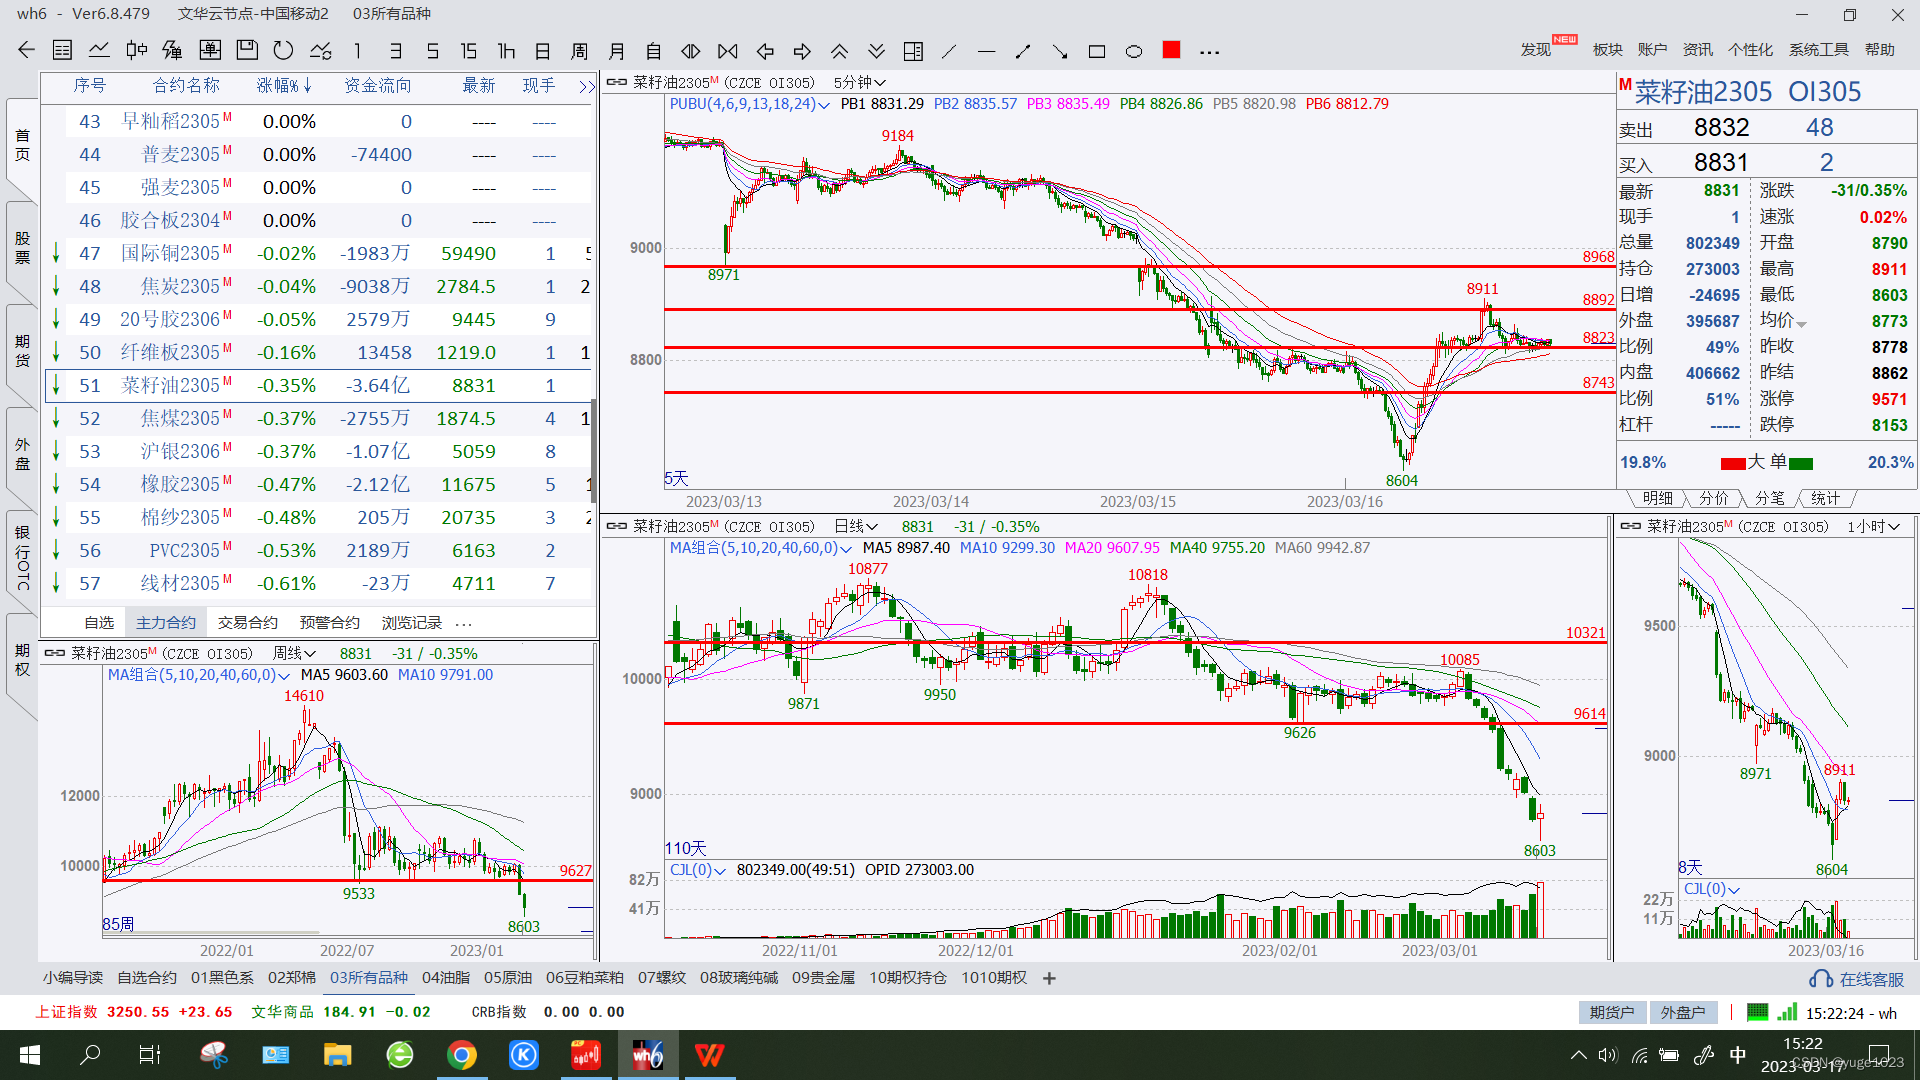
Task: Click the save (floppy disk) toolbar icon
Action: (x=247, y=50)
